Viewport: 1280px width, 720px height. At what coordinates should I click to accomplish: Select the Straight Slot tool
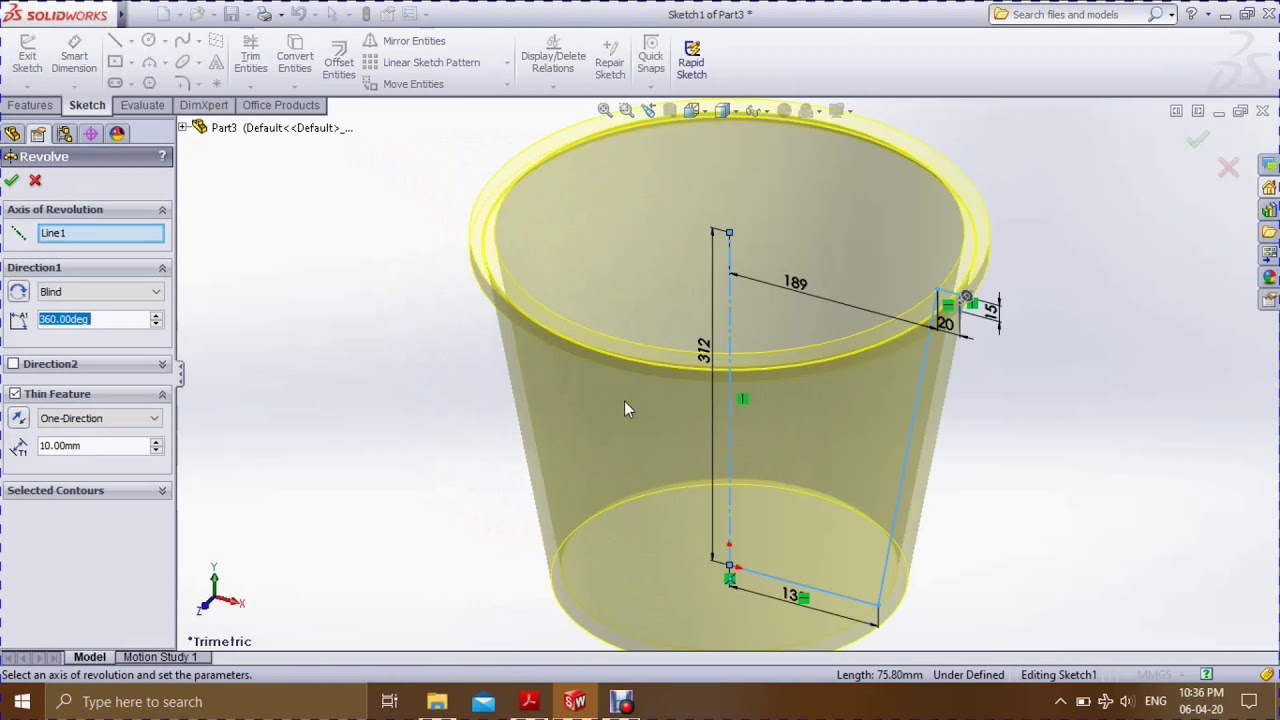tap(115, 83)
